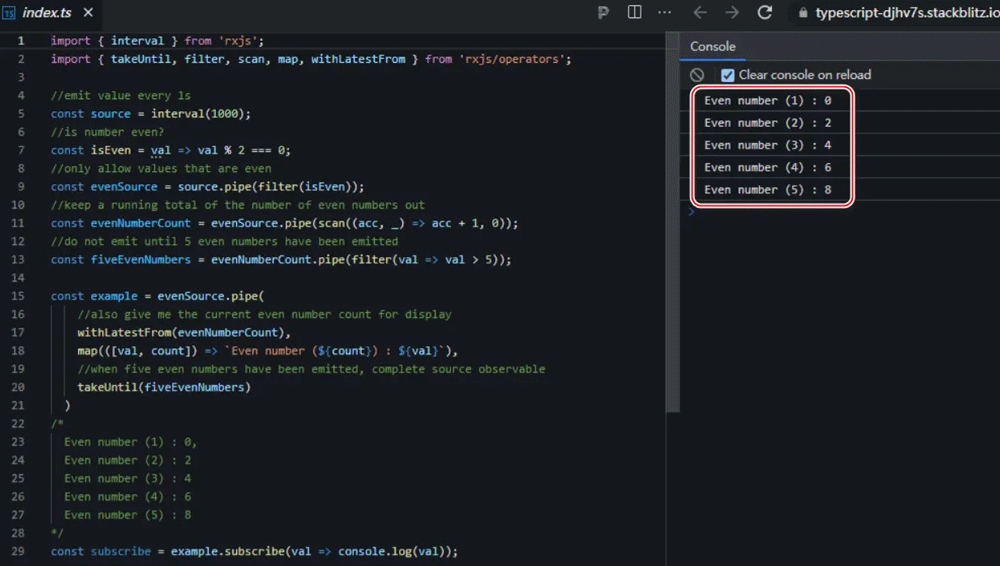1000x566 pixels.
Task: Click 'console.log(val)' on the last line
Action: point(391,551)
